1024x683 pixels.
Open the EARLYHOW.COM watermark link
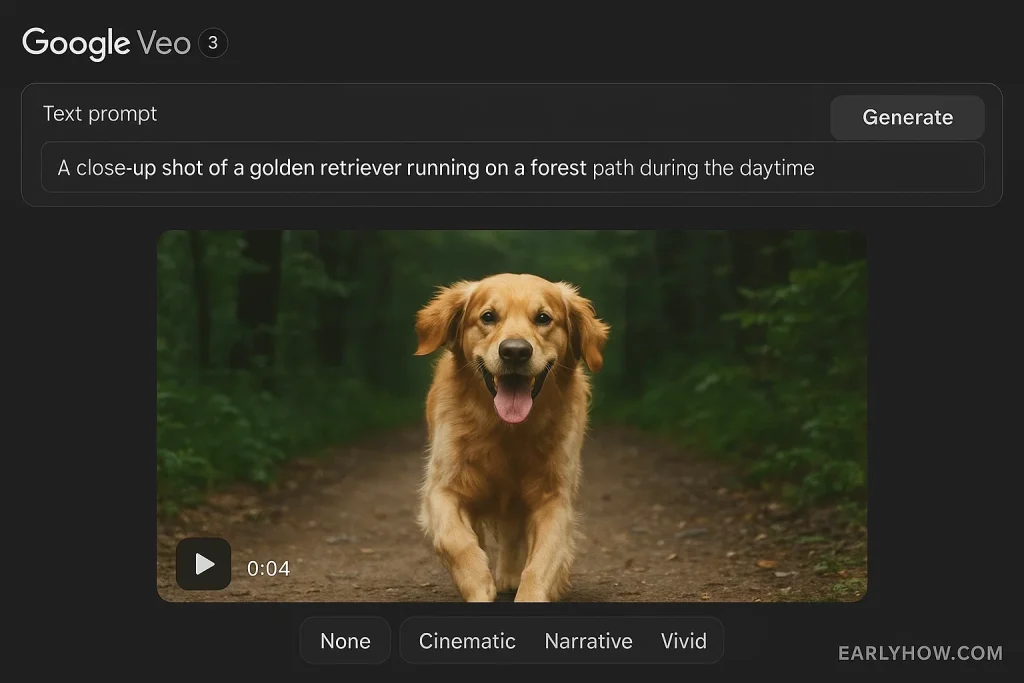(x=920, y=653)
